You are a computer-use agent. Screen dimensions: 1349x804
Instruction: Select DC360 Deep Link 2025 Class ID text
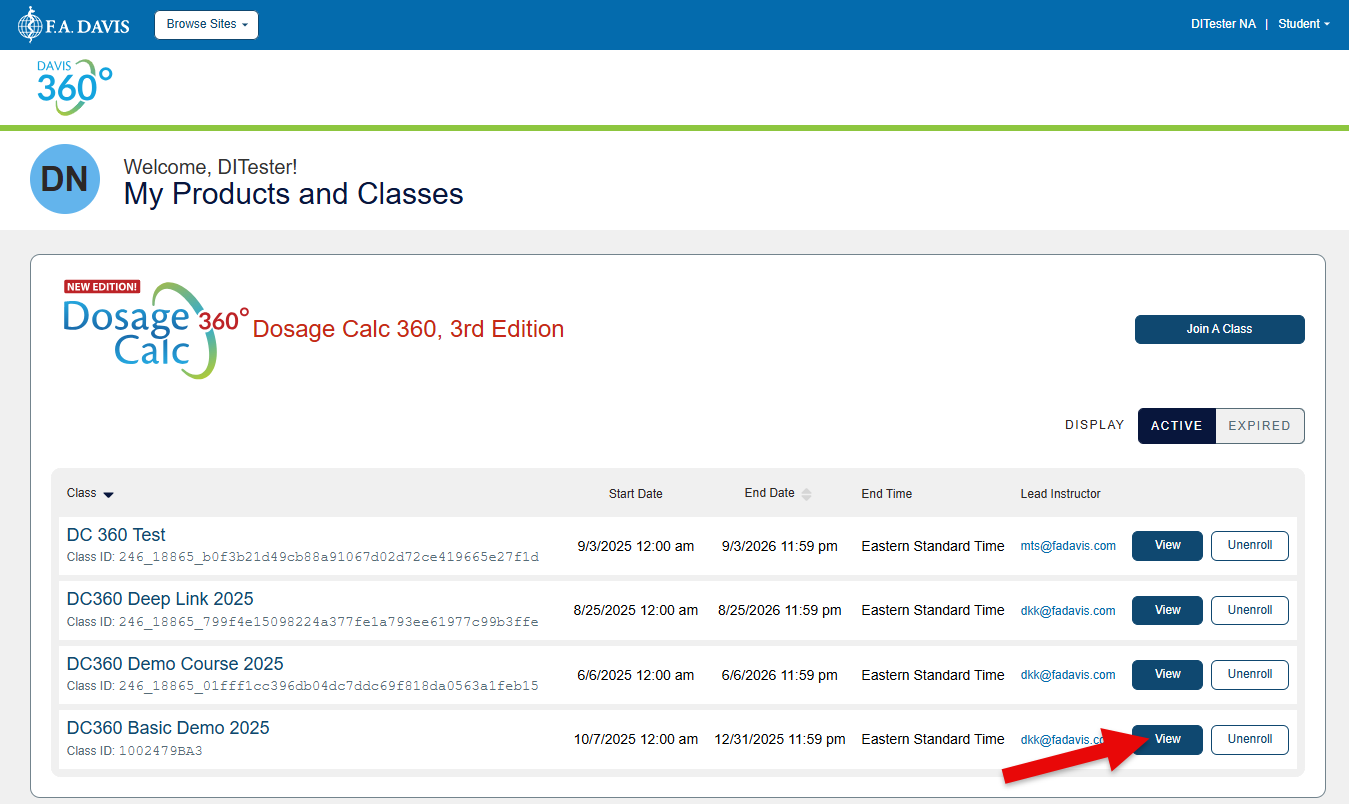point(329,622)
